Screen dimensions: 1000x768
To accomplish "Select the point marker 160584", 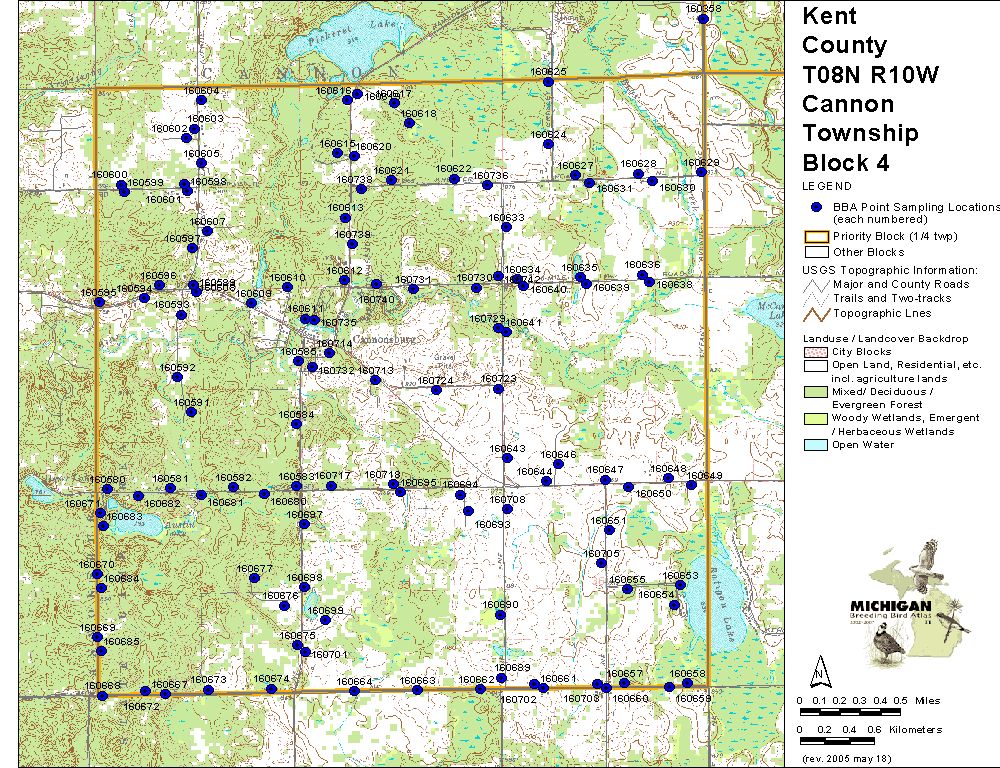I will 296,424.
